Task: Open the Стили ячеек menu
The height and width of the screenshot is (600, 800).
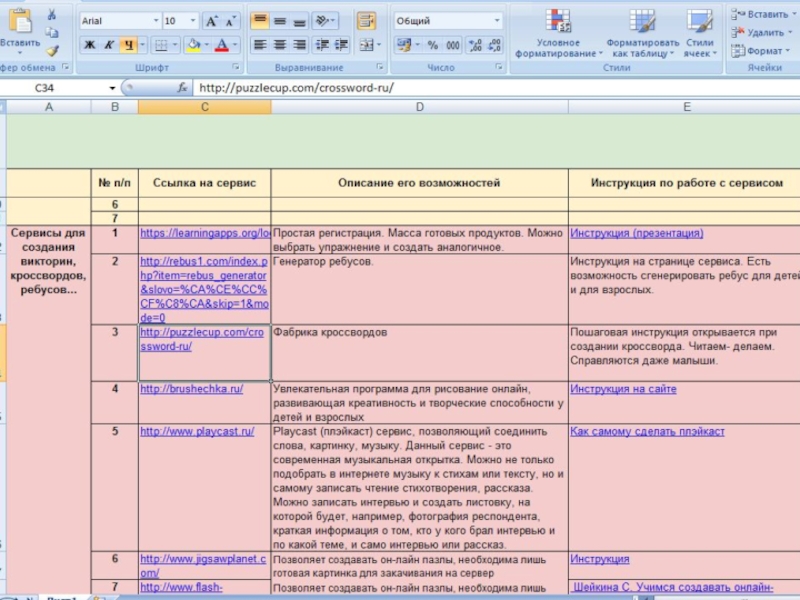Action: click(700, 35)
